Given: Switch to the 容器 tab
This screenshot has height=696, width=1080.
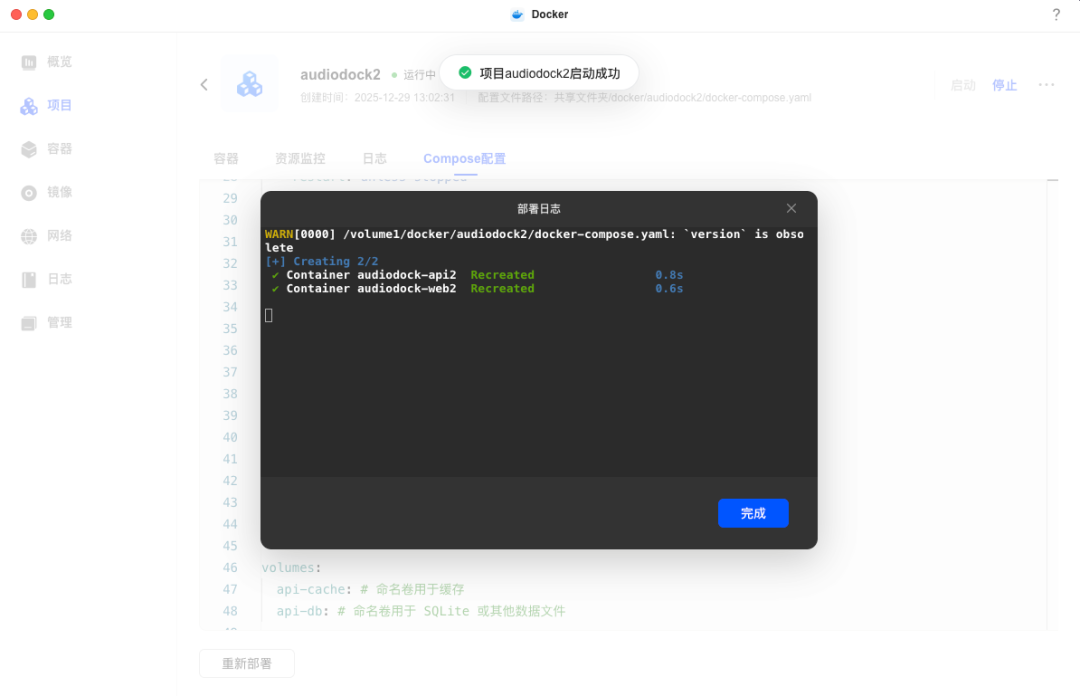Looking at the screenshot, I should pyautogui.click(x=226, y=158).
